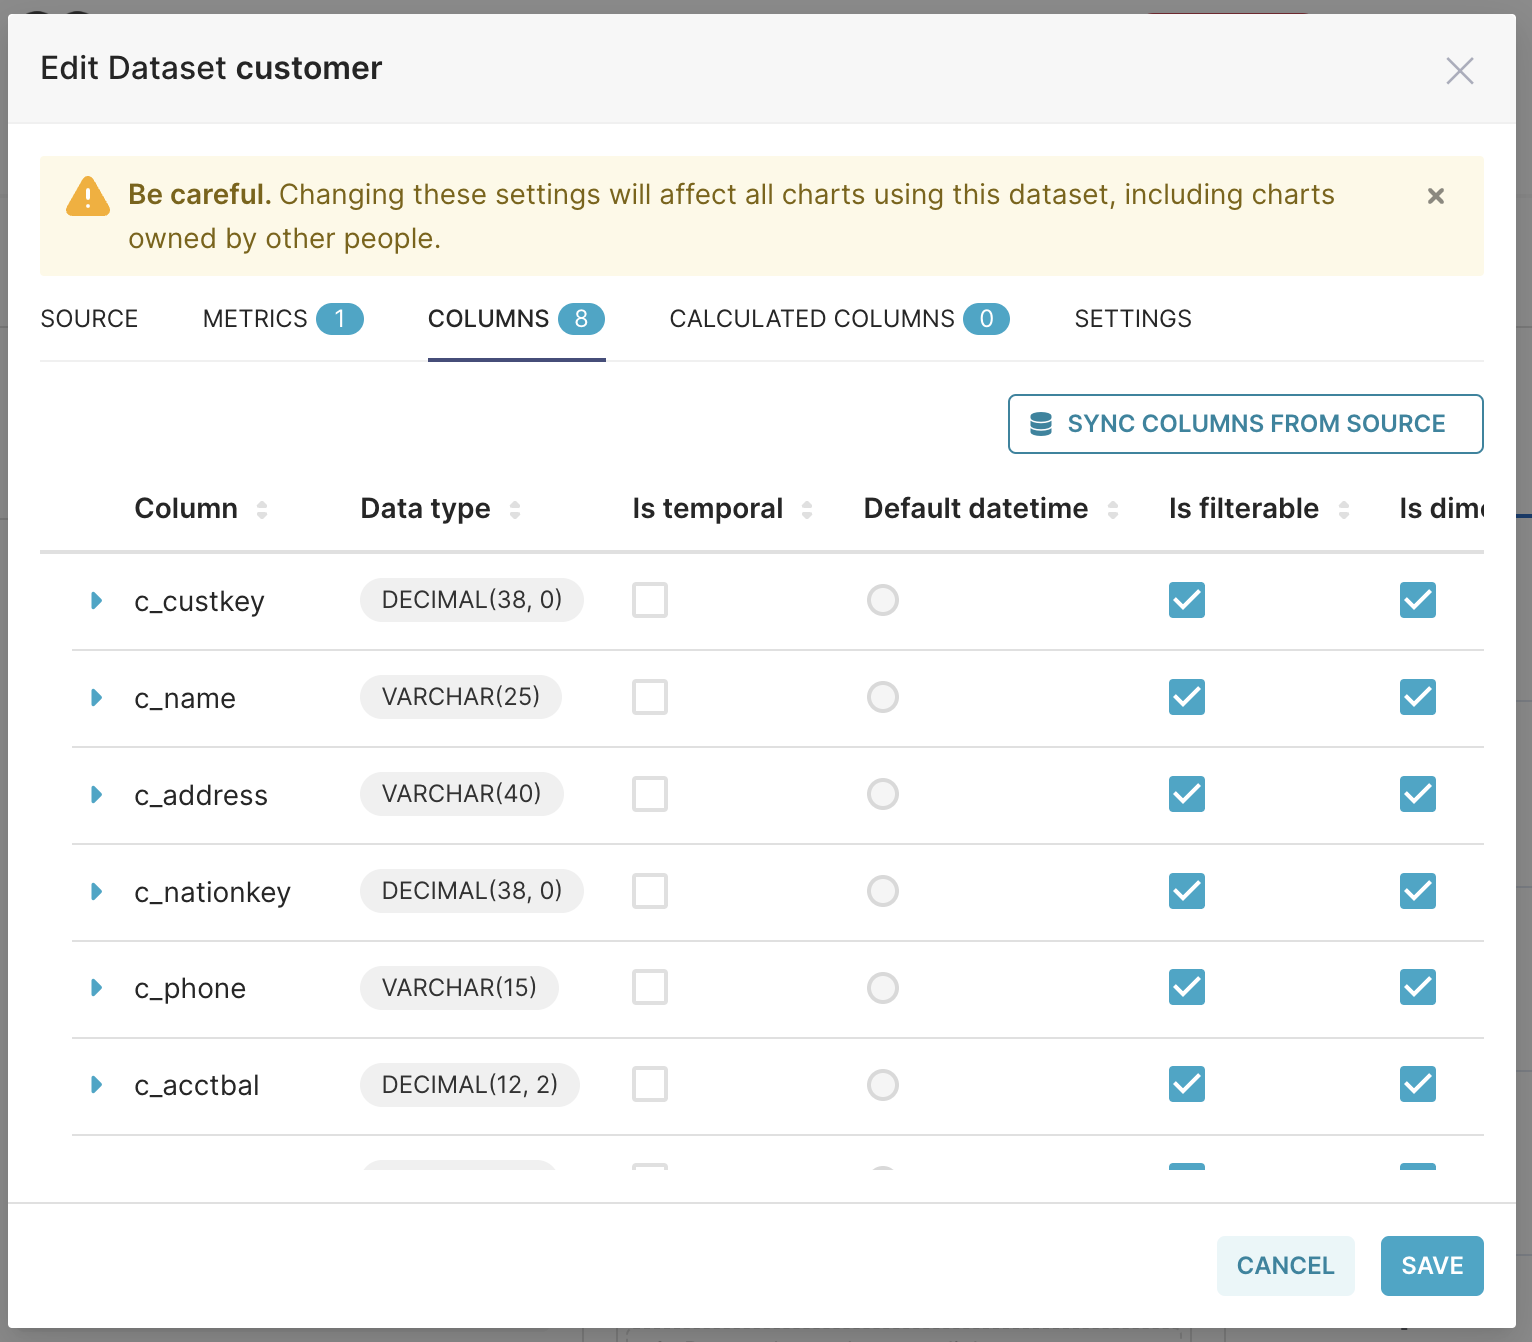Sort the Is filterable column with its sort icon
The width and height of the screenshot is (1532, 1342).
[x=1345, y=508]
